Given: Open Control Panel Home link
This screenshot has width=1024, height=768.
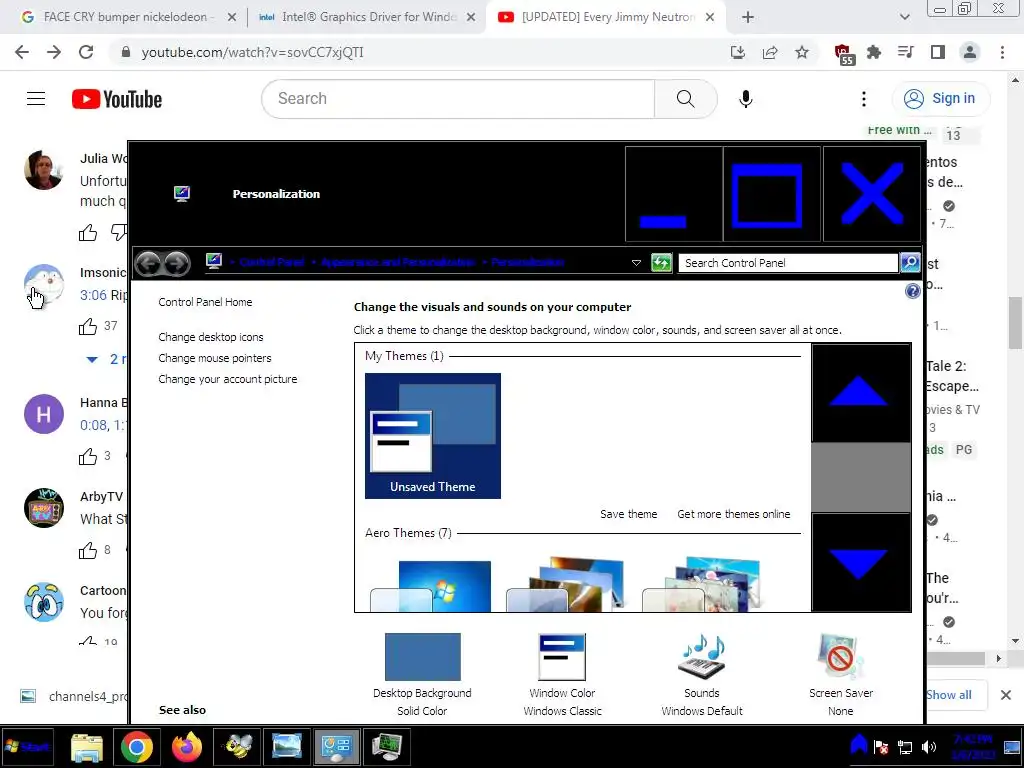Looking at the screenshot, I should [x=205, y=302].
